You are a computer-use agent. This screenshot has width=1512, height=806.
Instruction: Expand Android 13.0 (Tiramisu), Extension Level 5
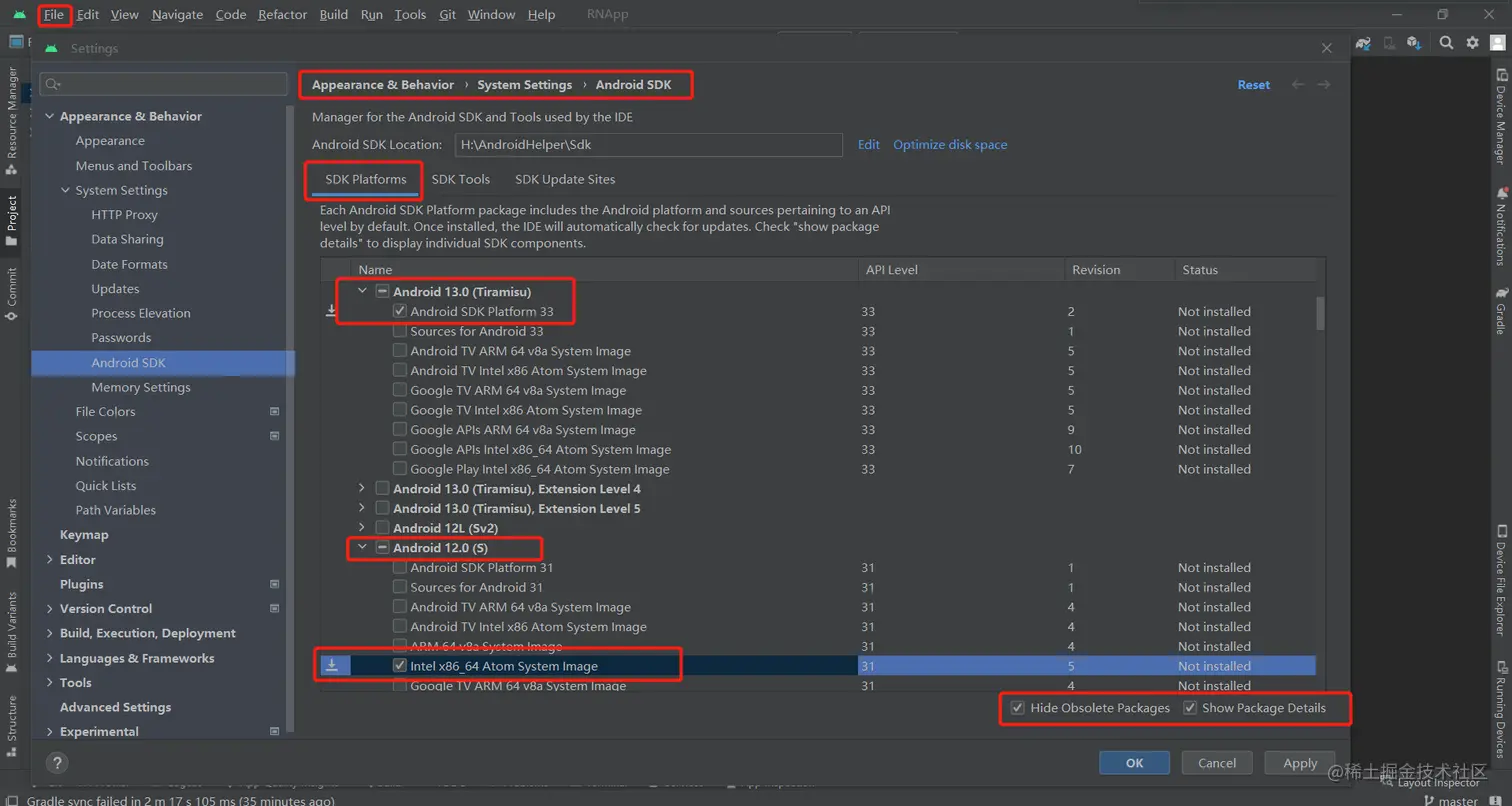(x=362, y=509)
